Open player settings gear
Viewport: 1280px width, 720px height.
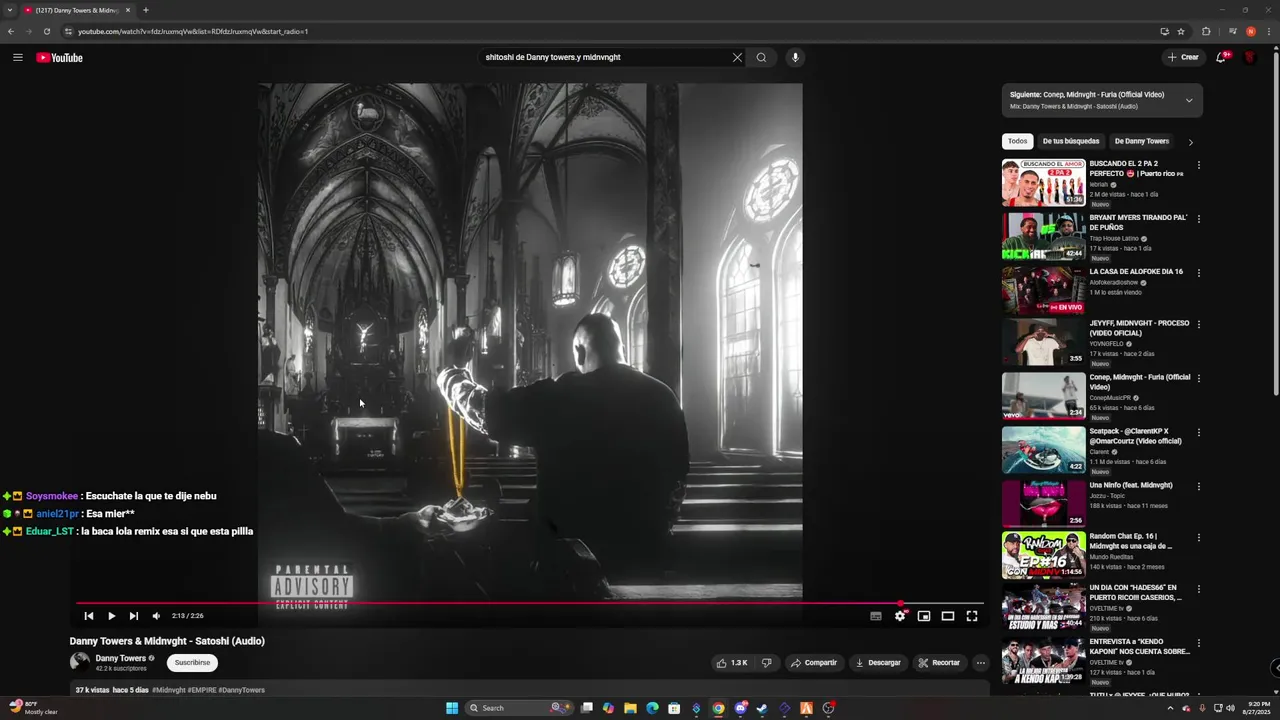(900, 616)
